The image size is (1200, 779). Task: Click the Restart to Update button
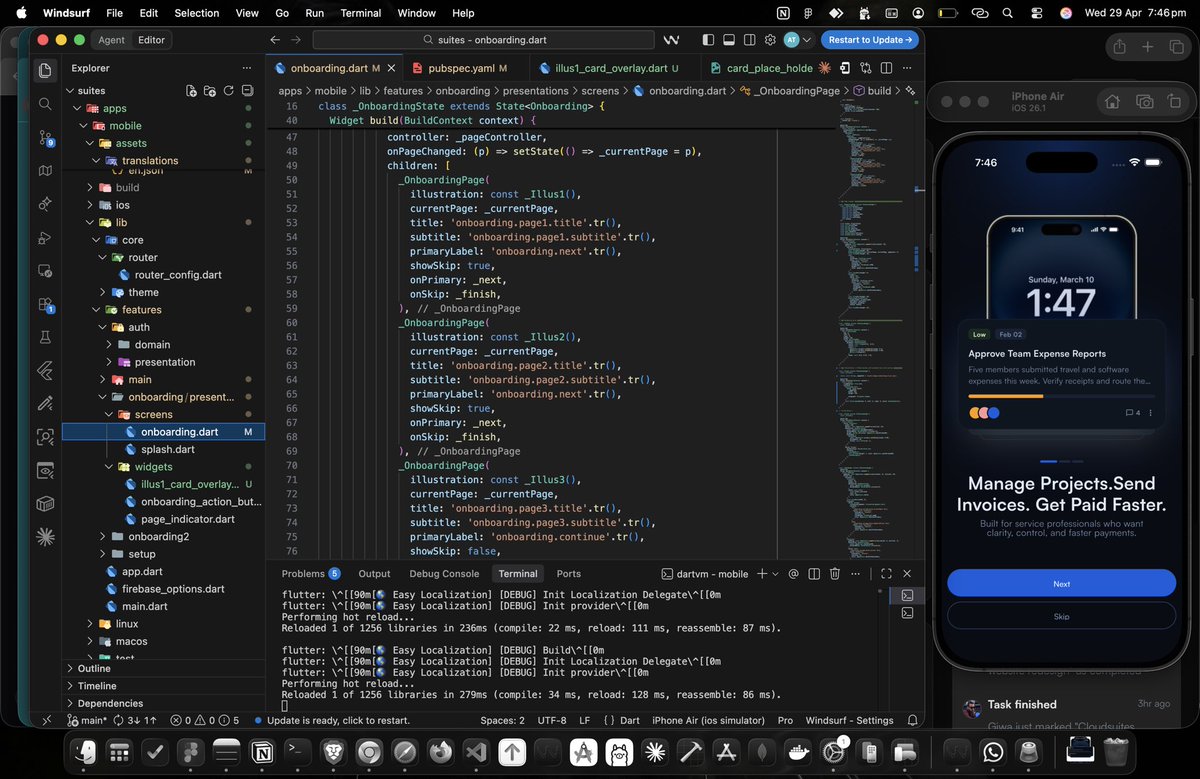(x=870, y=40)
